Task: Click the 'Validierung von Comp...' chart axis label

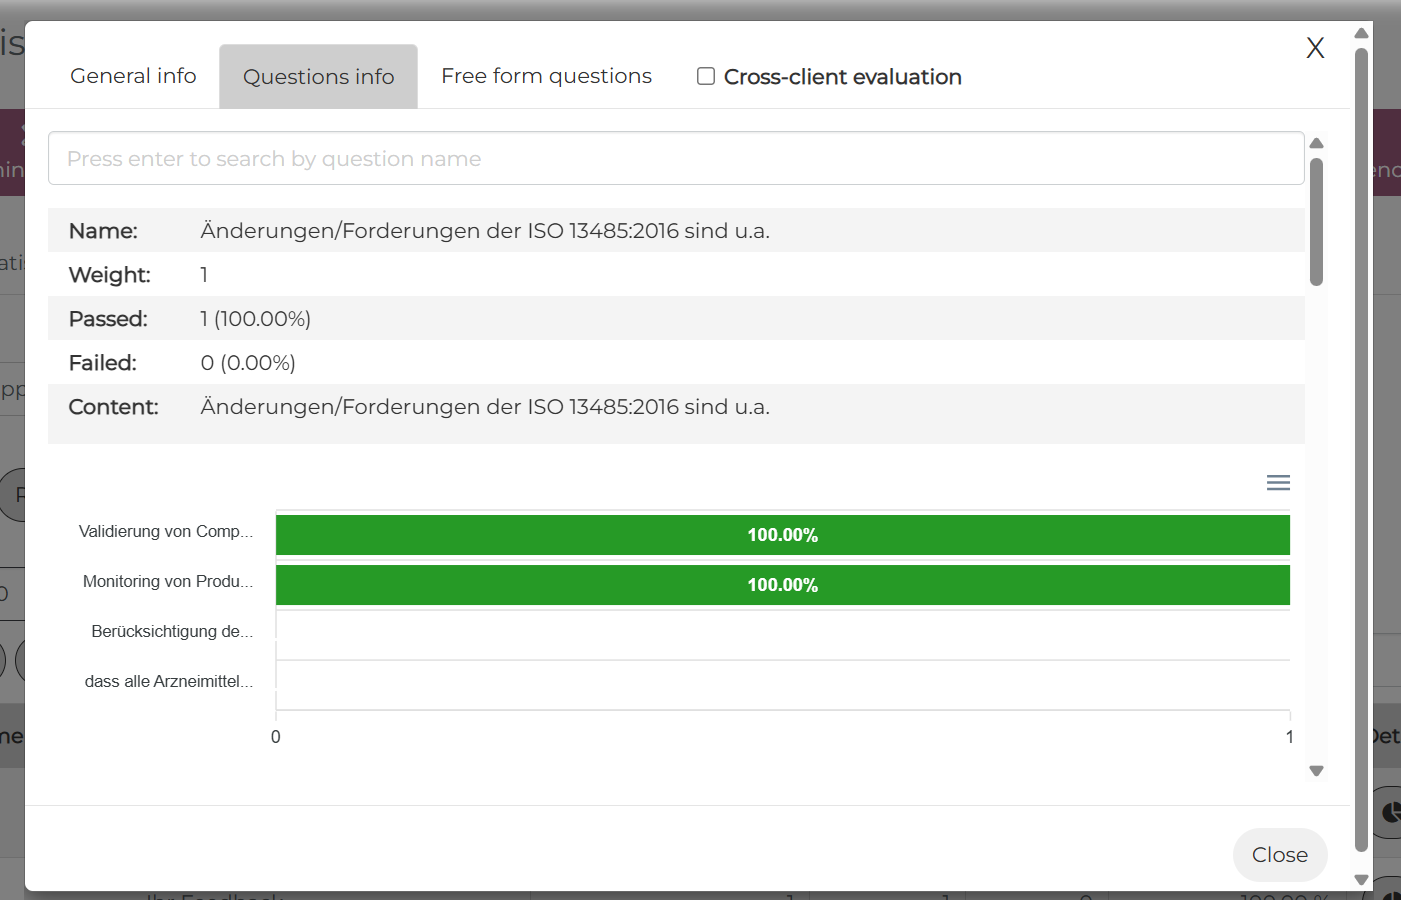Action: click(165, 531)
